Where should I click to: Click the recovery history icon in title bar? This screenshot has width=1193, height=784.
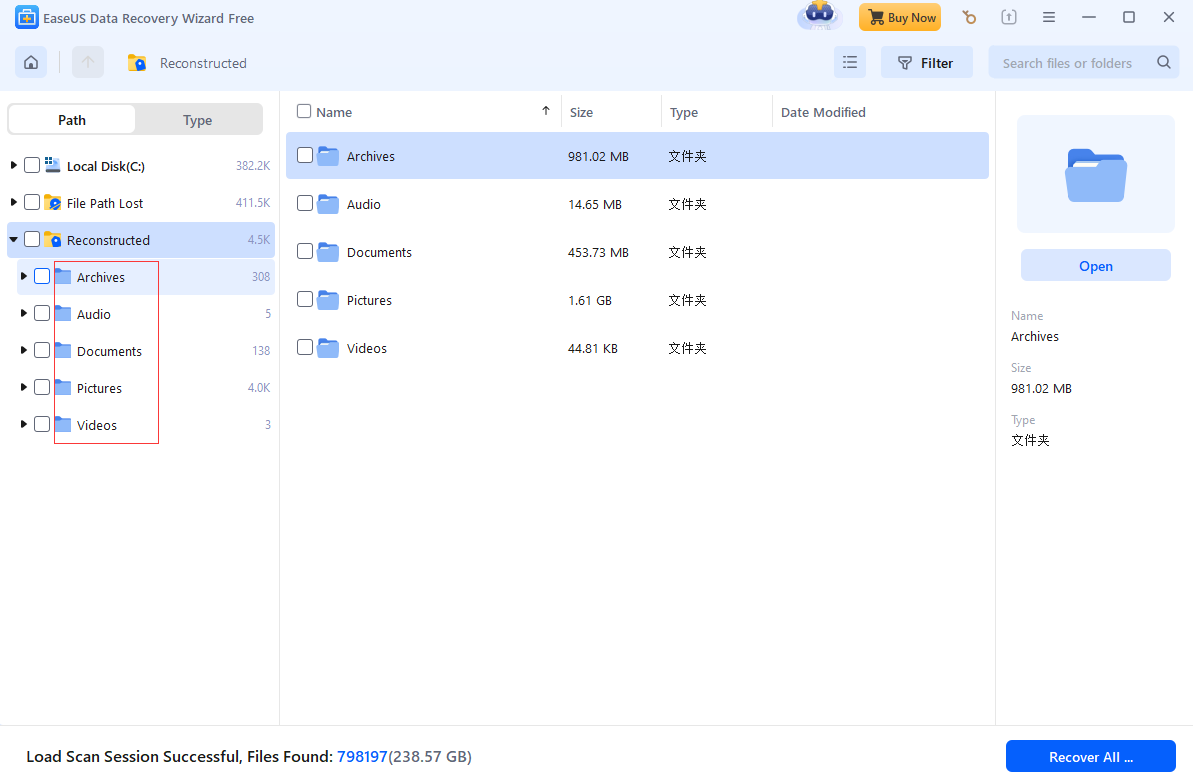point(969,17)
